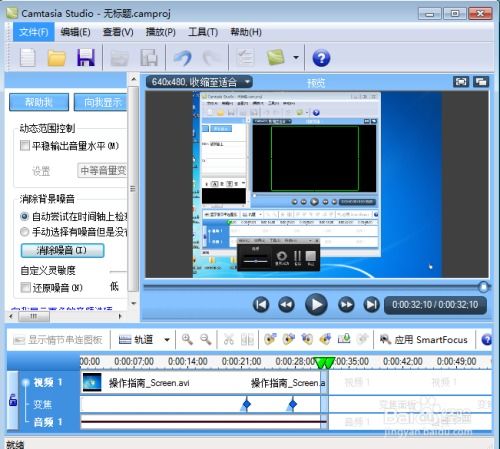
Task: Click the scissors Cut selection icon
Action: pos(229,340)
